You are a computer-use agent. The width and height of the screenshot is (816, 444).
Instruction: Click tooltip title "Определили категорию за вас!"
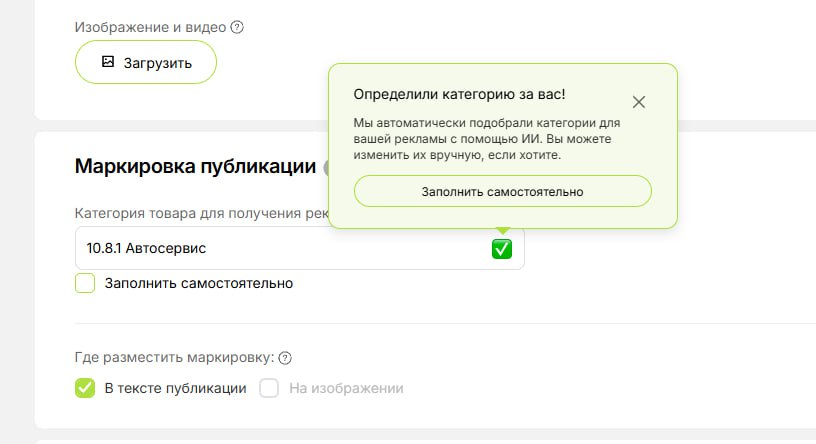459,94
